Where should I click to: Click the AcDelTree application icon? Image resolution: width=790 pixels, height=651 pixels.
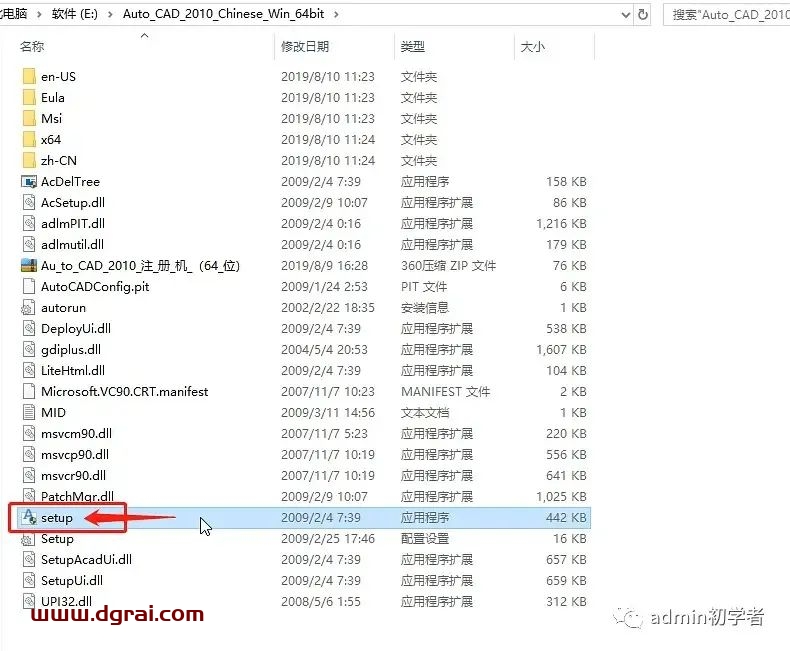pos(29,181)
